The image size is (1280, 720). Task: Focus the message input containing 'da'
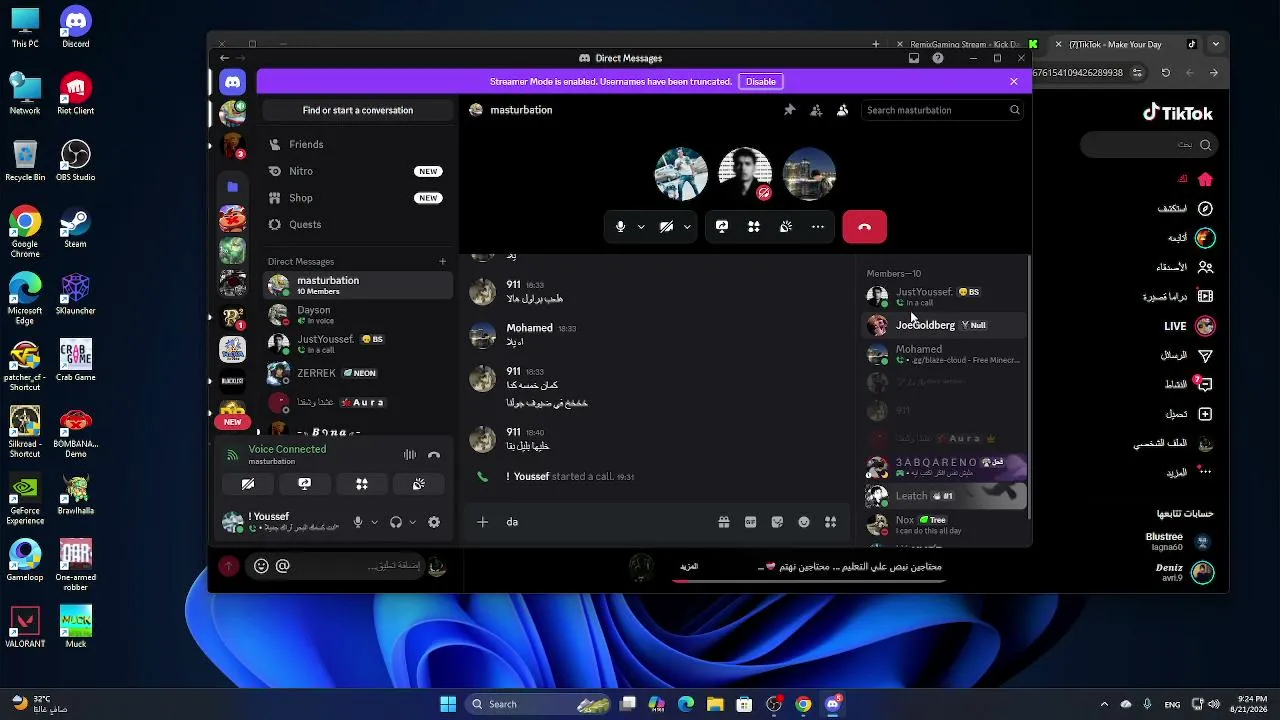click(x=605, y=522)
